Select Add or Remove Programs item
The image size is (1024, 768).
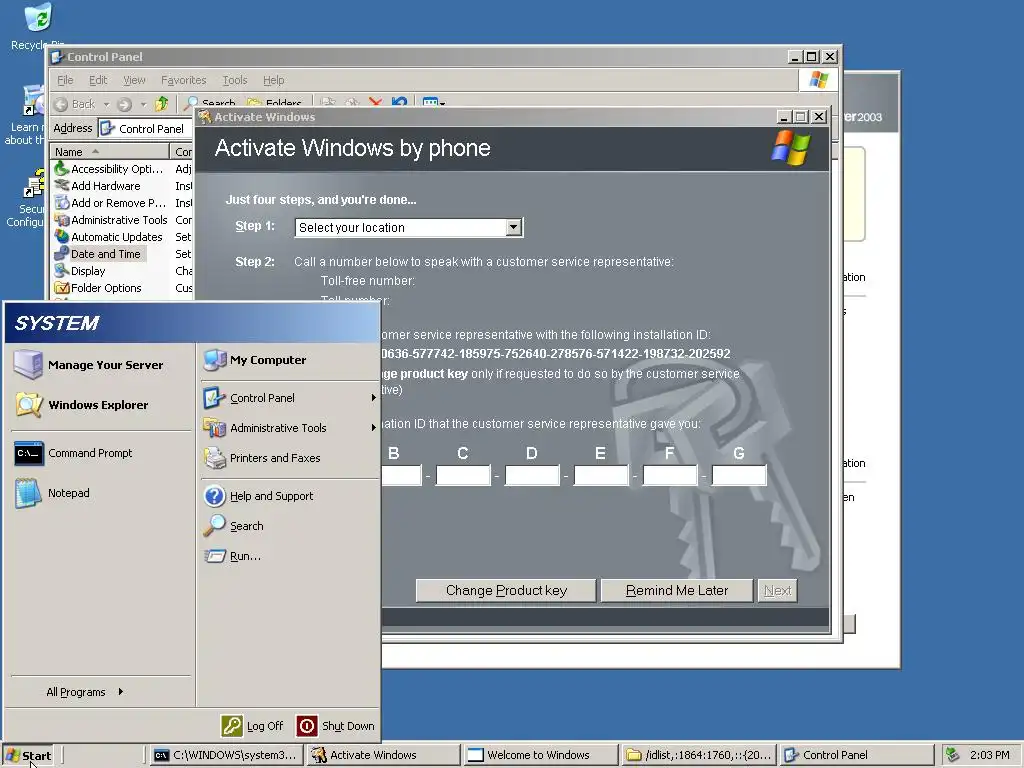click(x=110, y=203)
